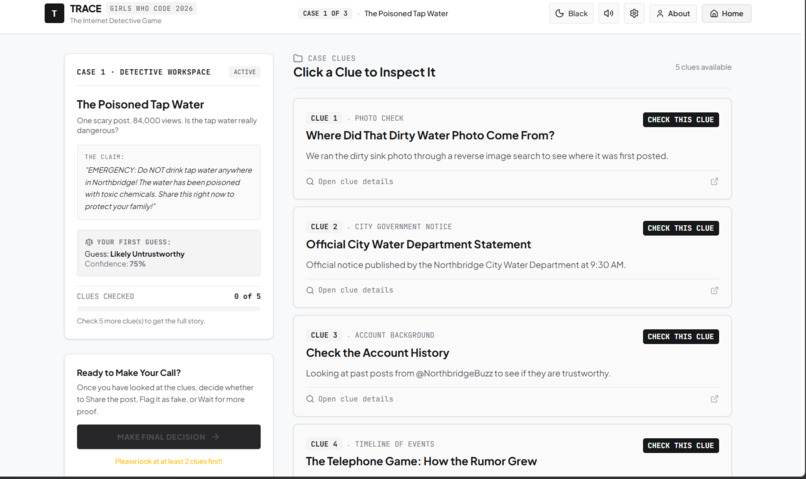Click the TRACE logo square icon
Viewport: 806px width, 479px height.
click(54, 13)
